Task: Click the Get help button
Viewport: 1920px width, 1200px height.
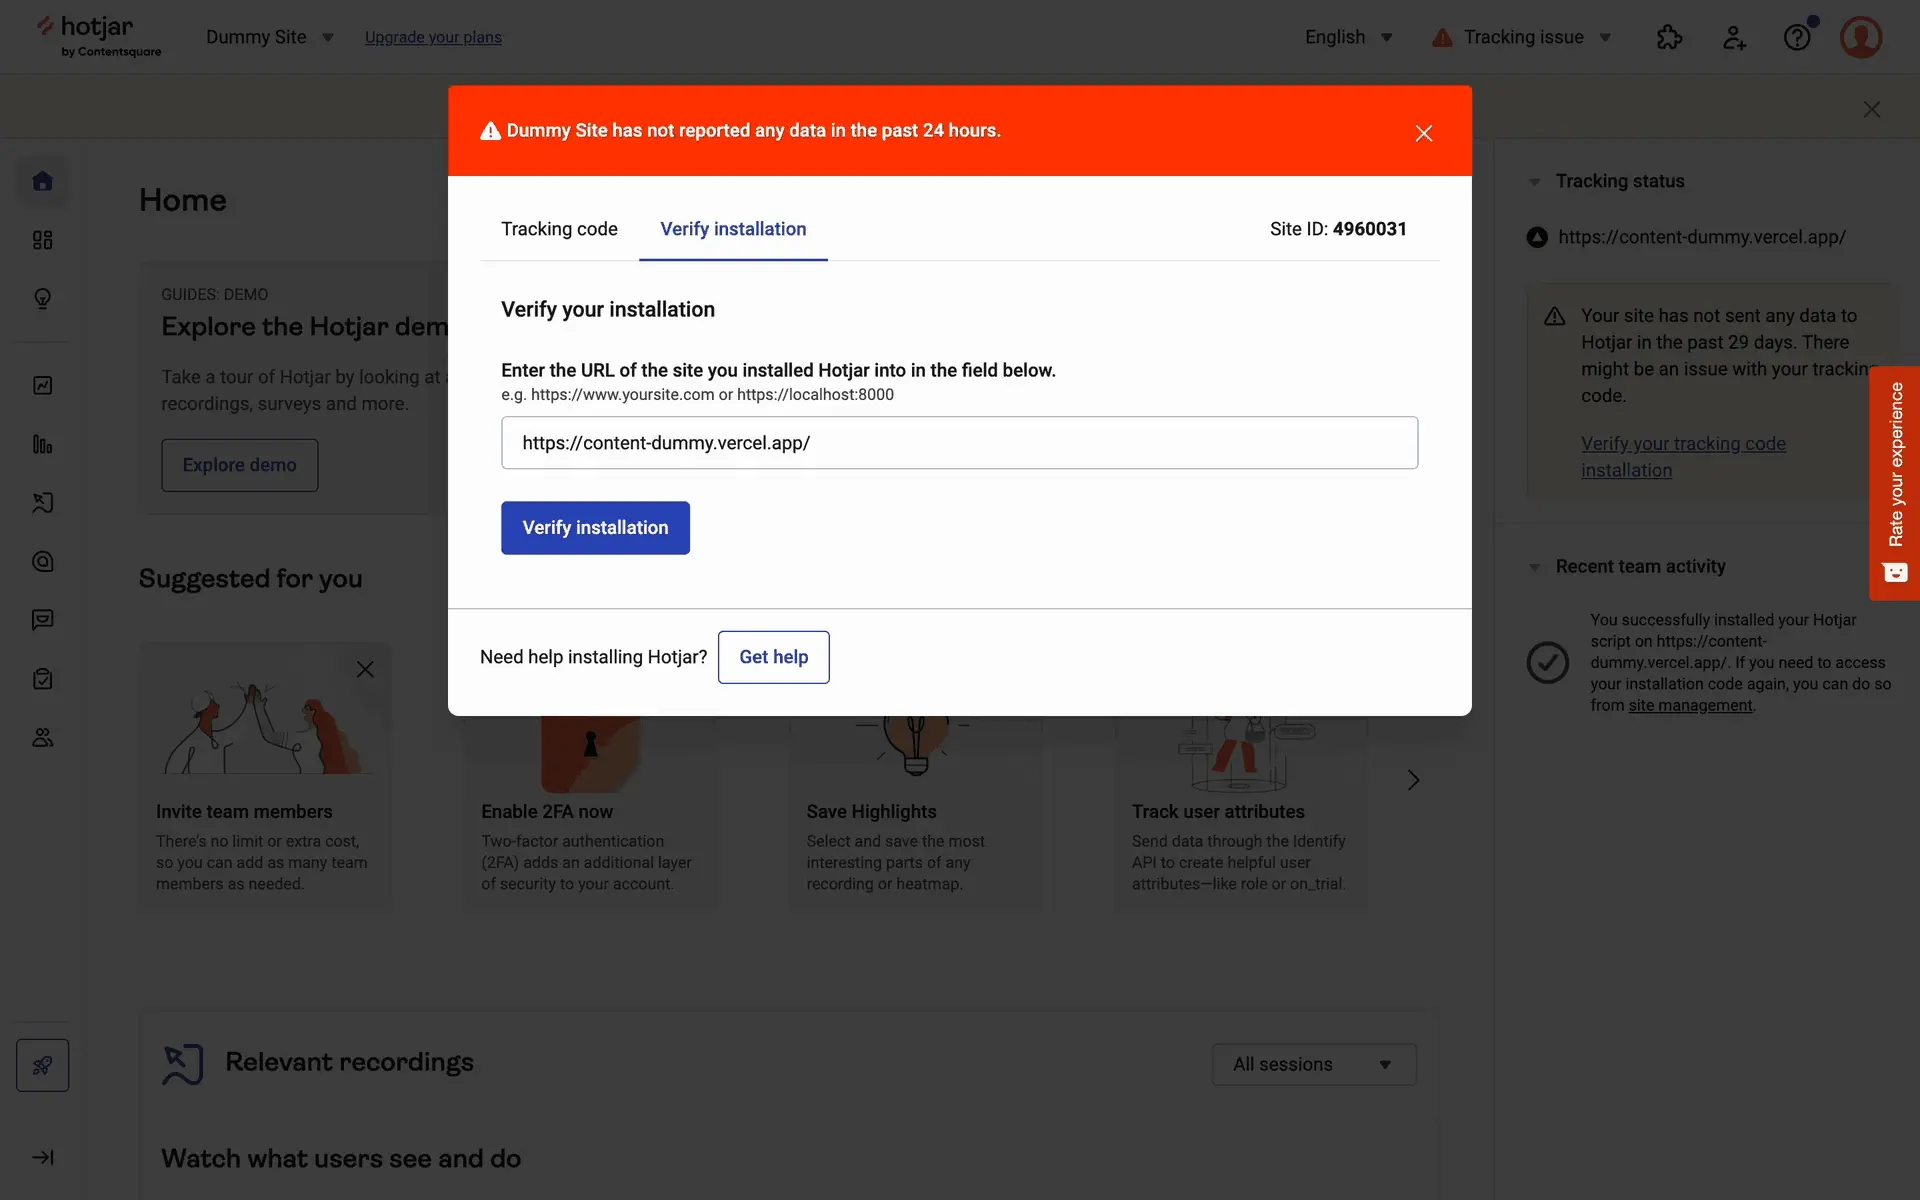Action: point(773,657)
